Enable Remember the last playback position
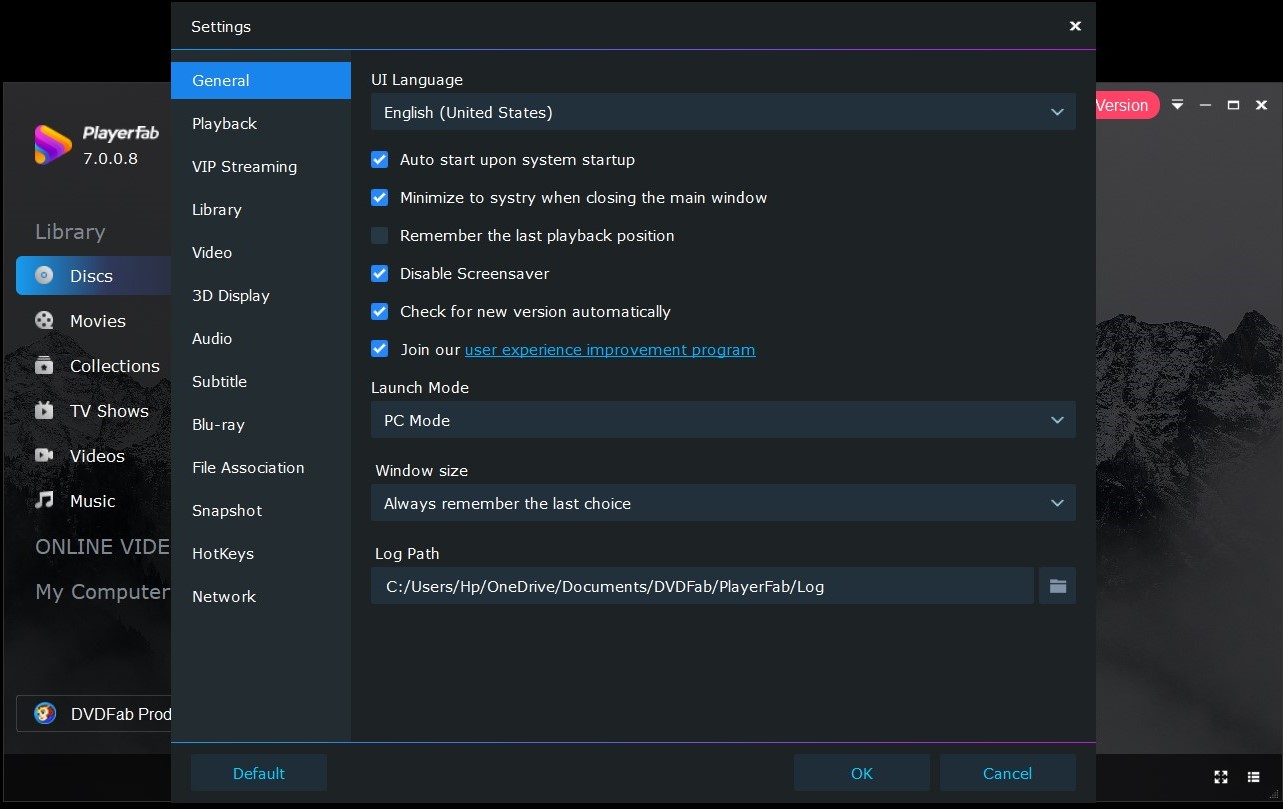This screenshot has width=1283, height=809. [x=379, y=236]
